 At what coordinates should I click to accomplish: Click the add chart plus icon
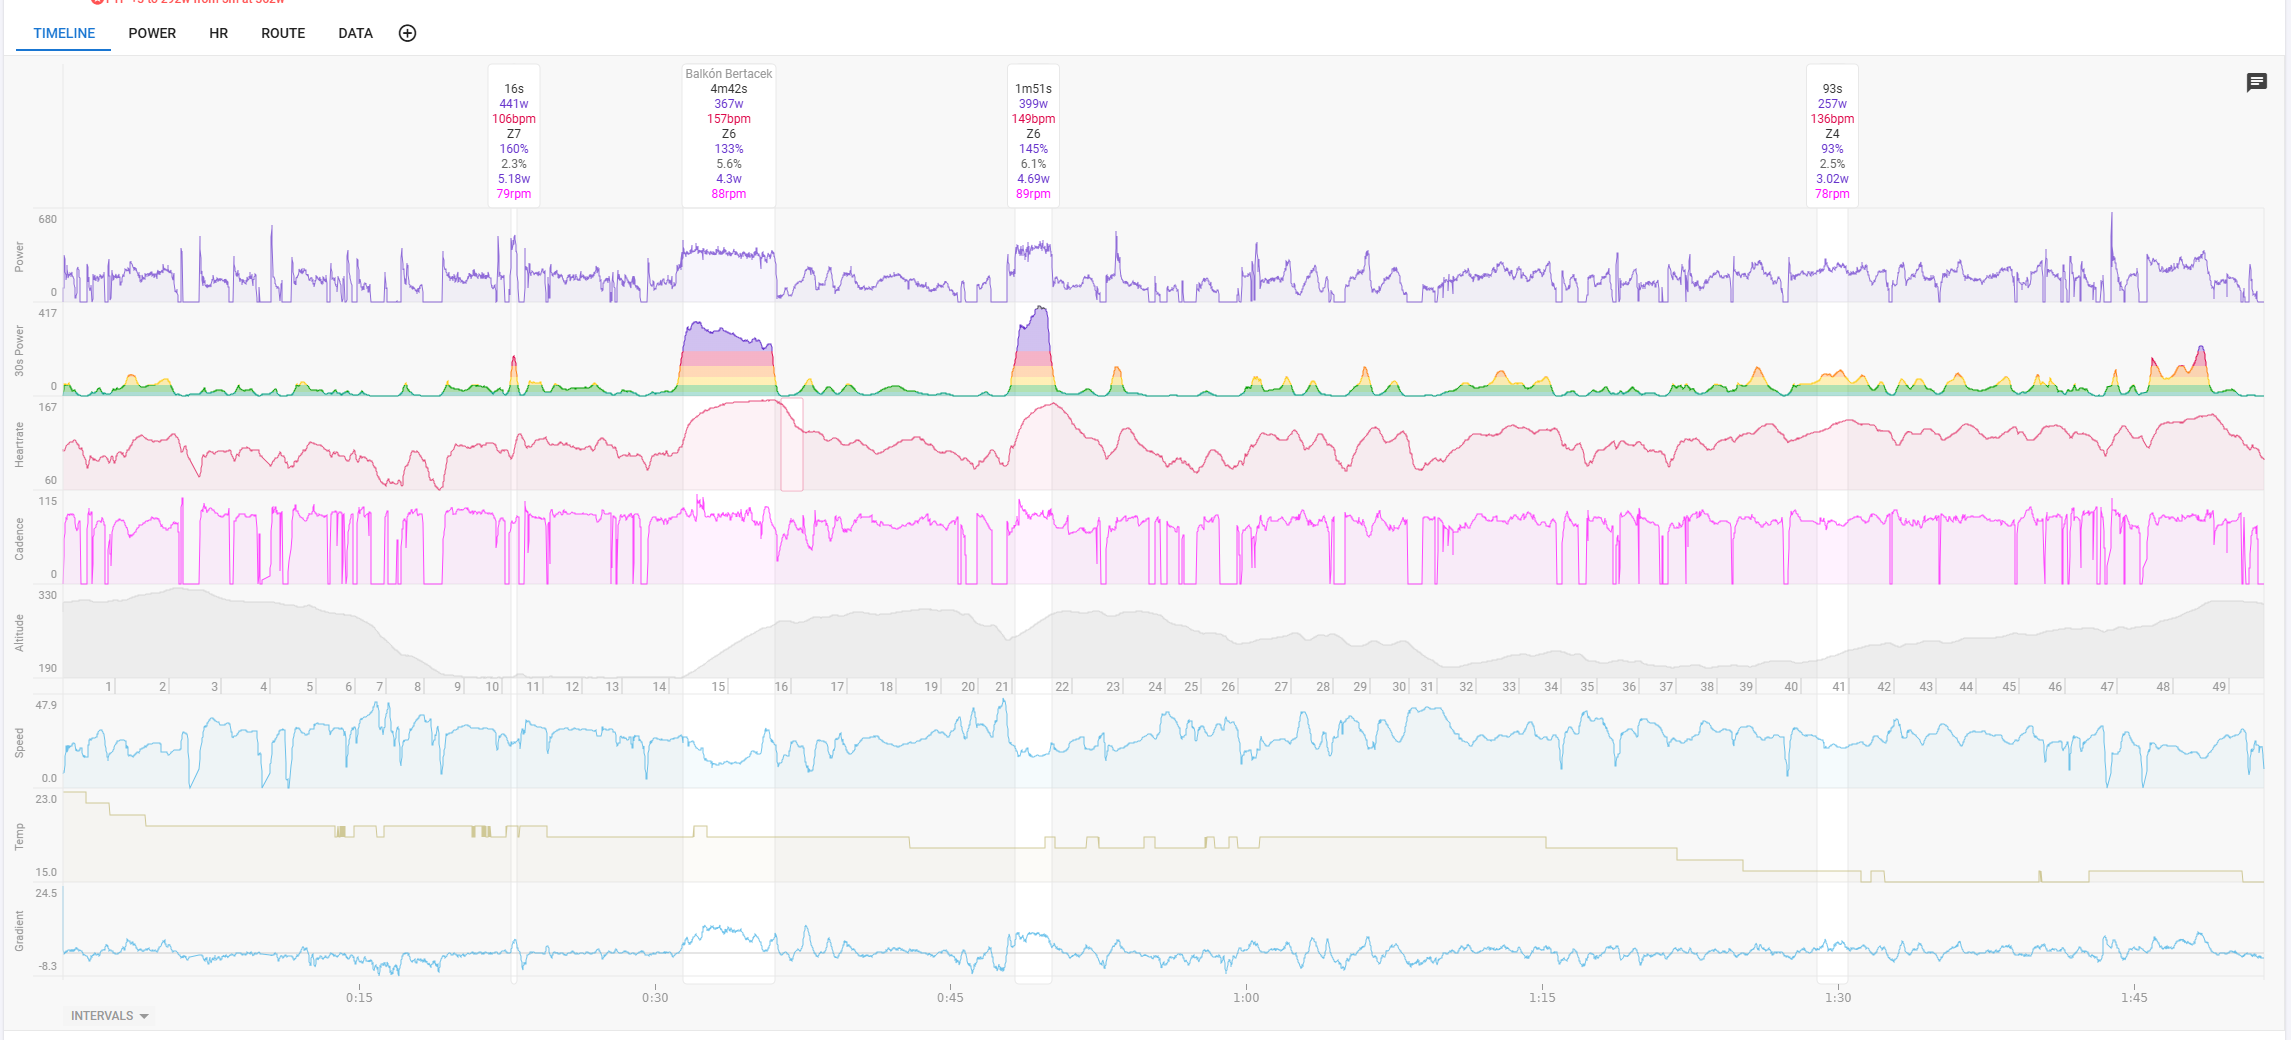407,33
